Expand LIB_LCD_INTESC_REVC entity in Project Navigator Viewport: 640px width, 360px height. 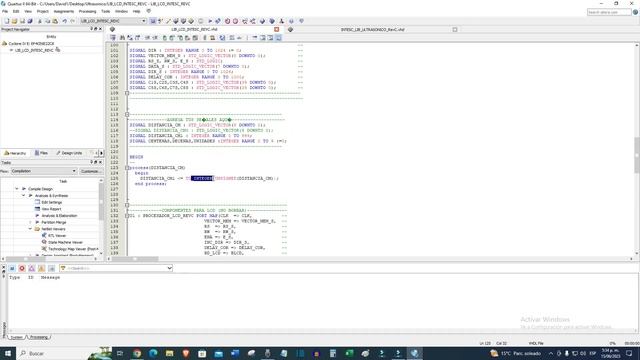coord(11,50)
